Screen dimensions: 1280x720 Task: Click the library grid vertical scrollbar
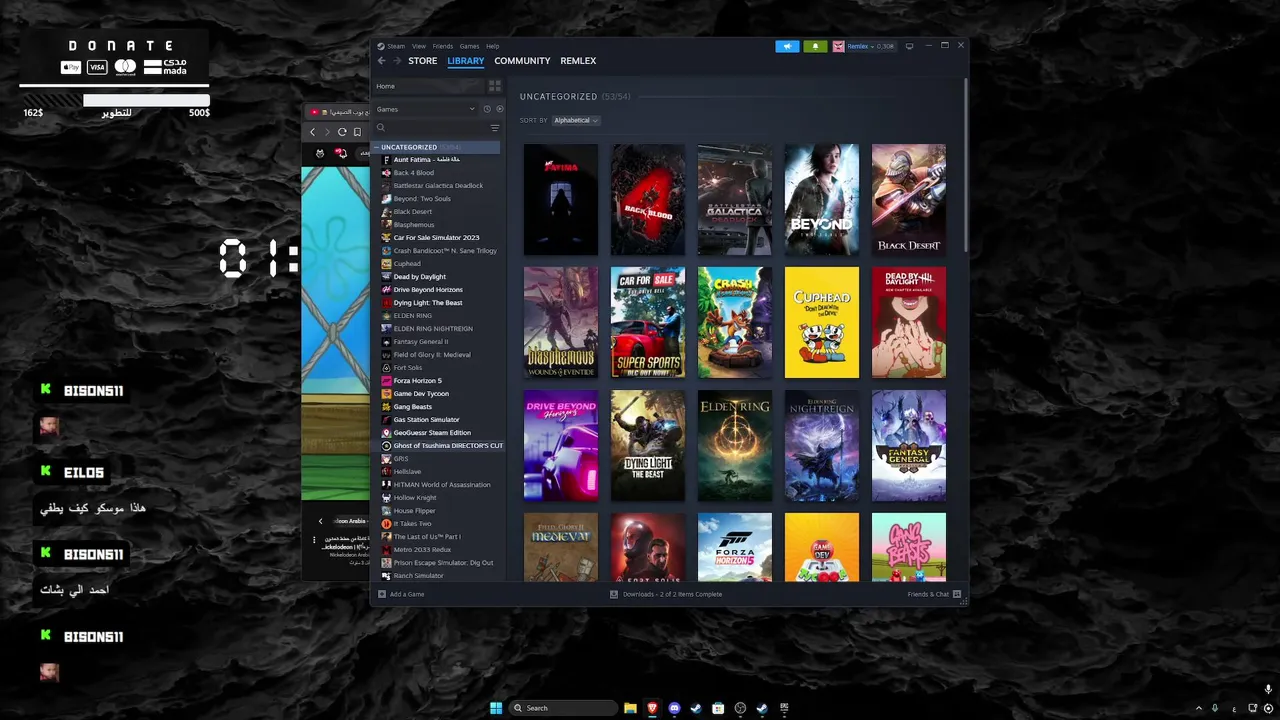965,165
